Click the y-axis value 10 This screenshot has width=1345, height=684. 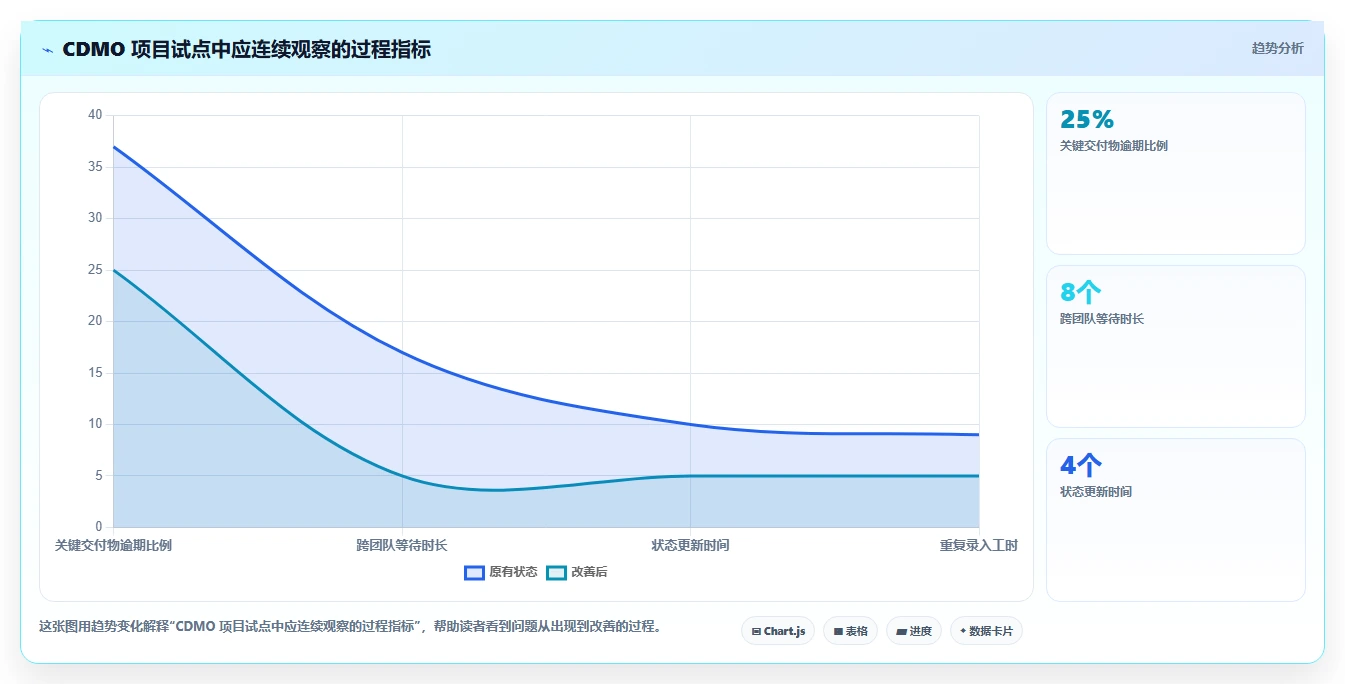(x=95, y=424)
